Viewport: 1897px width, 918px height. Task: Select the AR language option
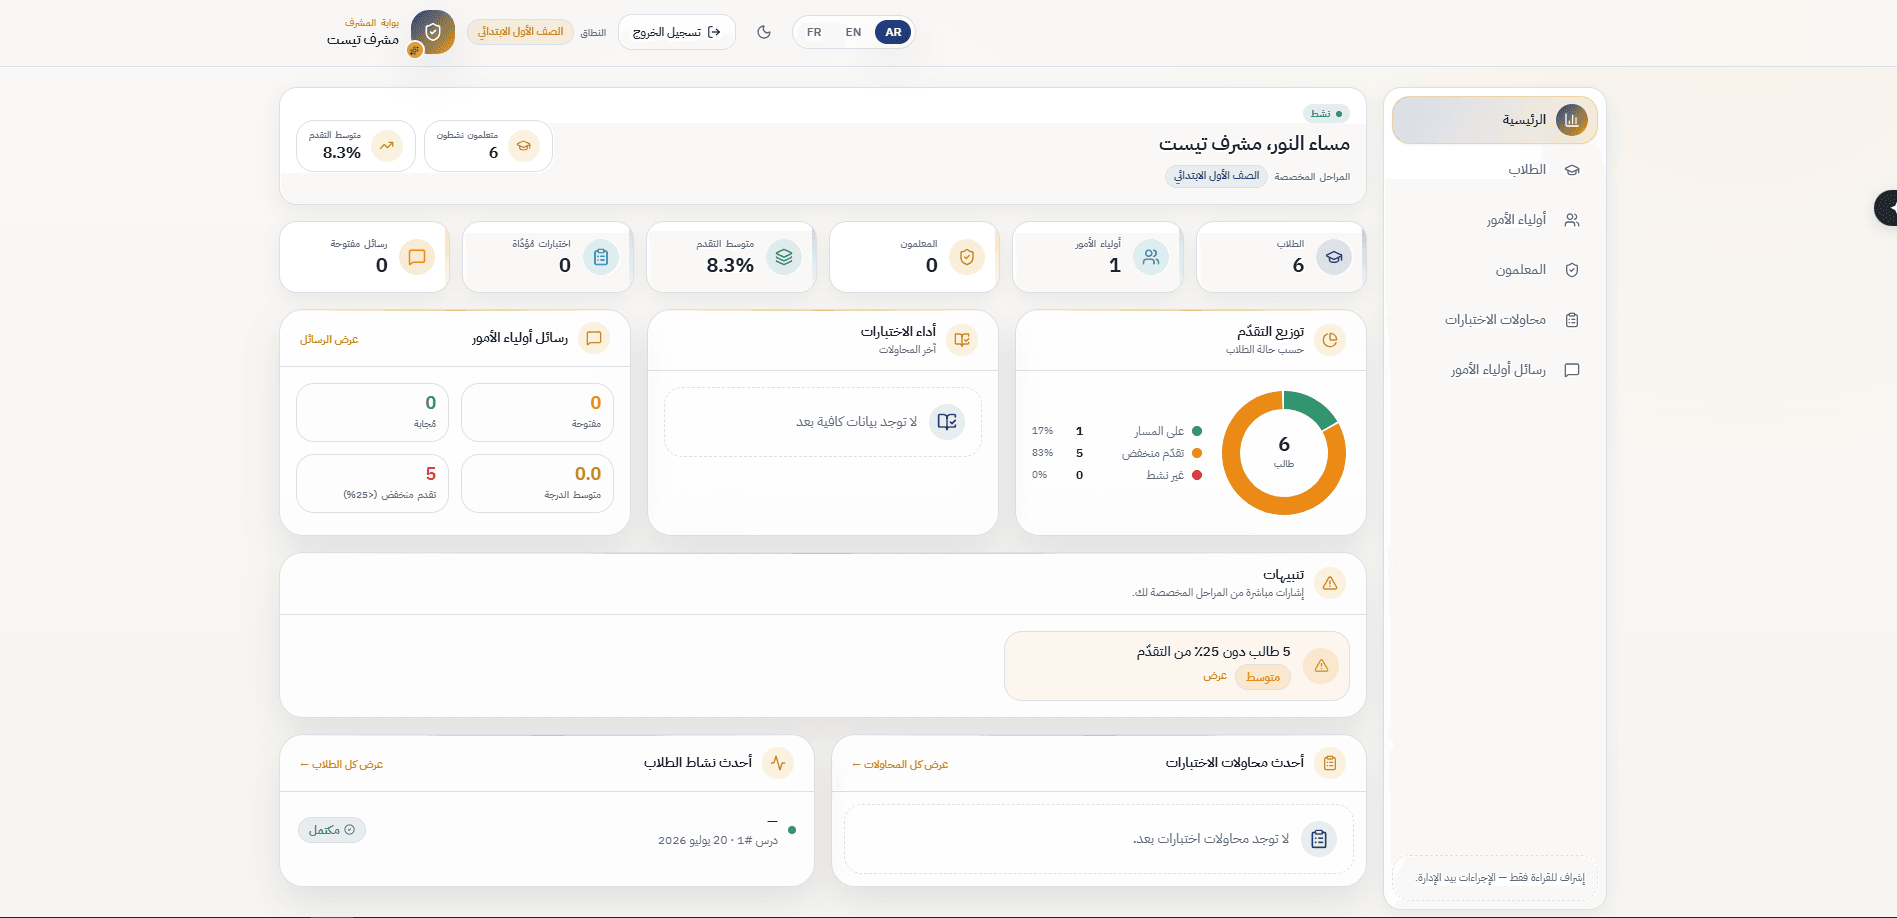click(893, 32)
